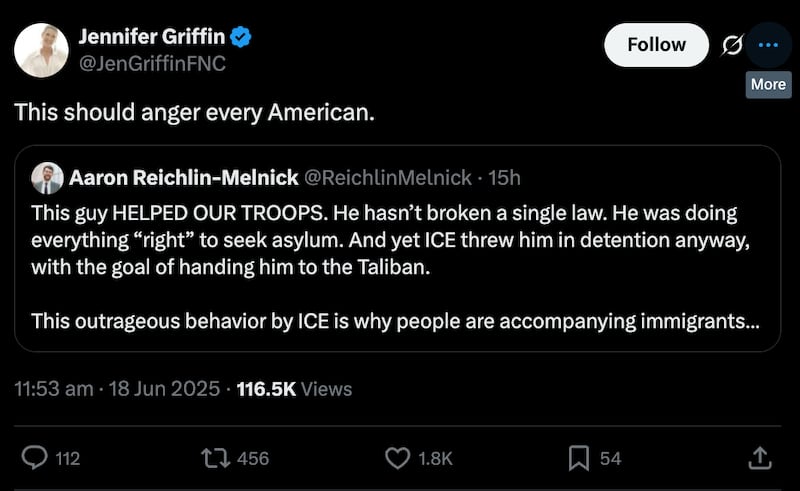The width and height of the screenshot is (800, 491).
Task: Click the Aaron Reichlin-Melnick name in quote
Action: point(183,178)
